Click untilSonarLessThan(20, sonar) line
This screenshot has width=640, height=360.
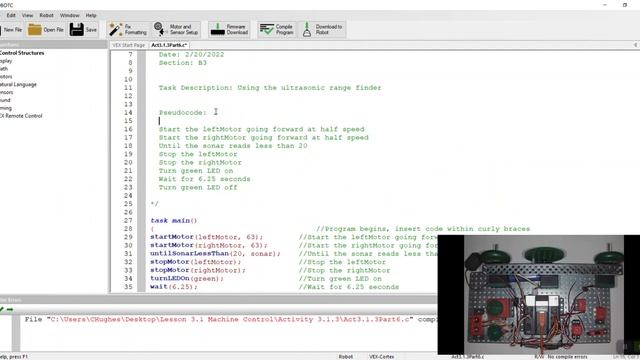click(216, 253)
